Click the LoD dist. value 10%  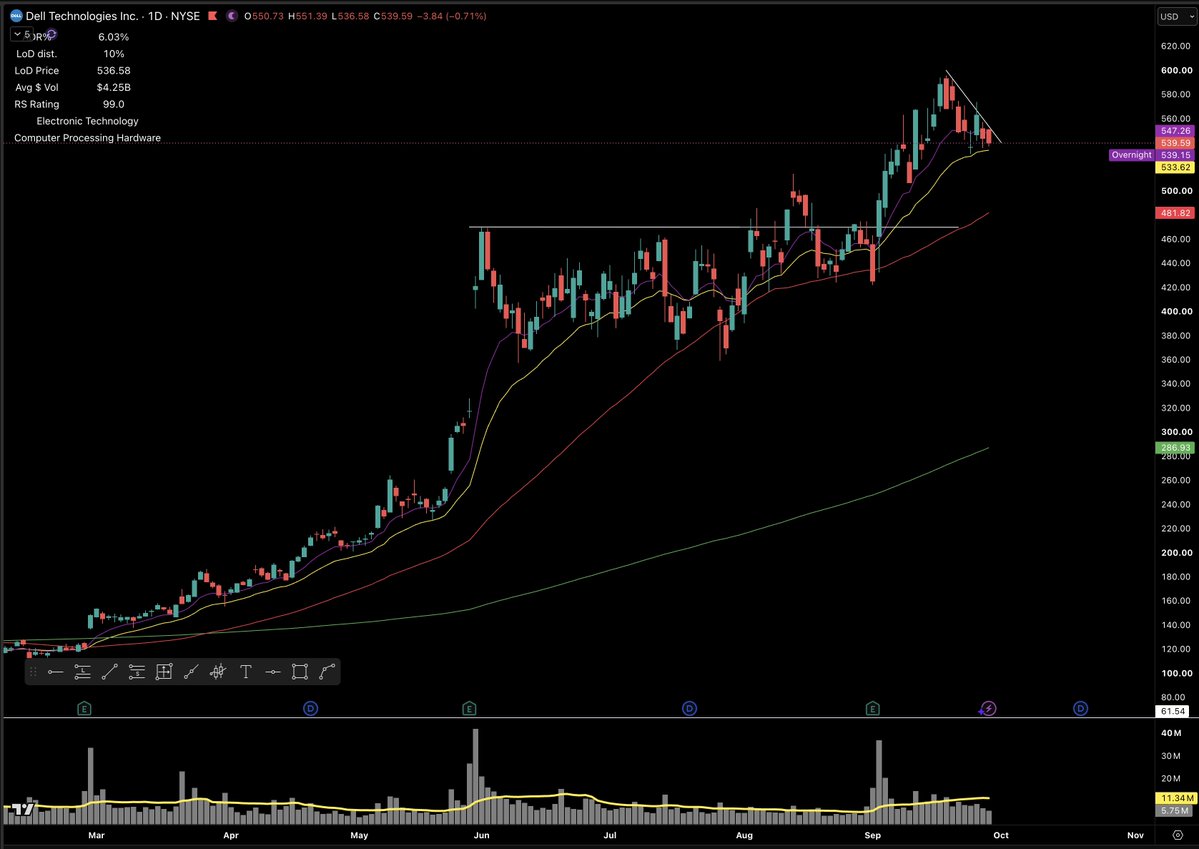coord(113,54)
